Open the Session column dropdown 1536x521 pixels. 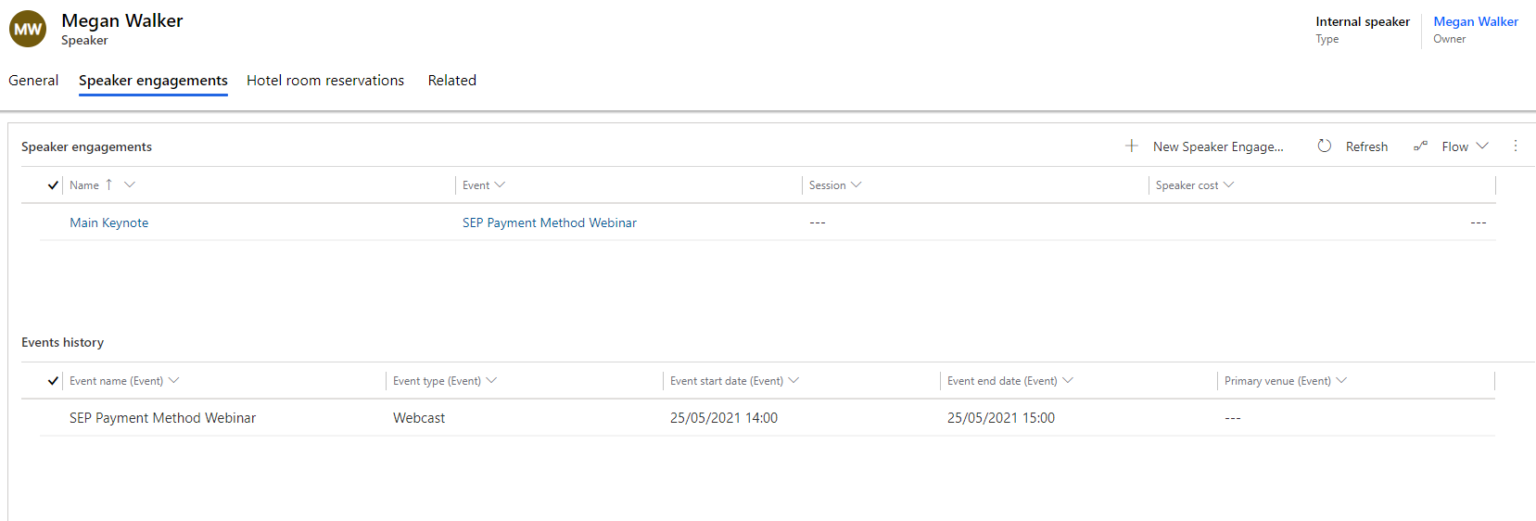tap(856, 185)
